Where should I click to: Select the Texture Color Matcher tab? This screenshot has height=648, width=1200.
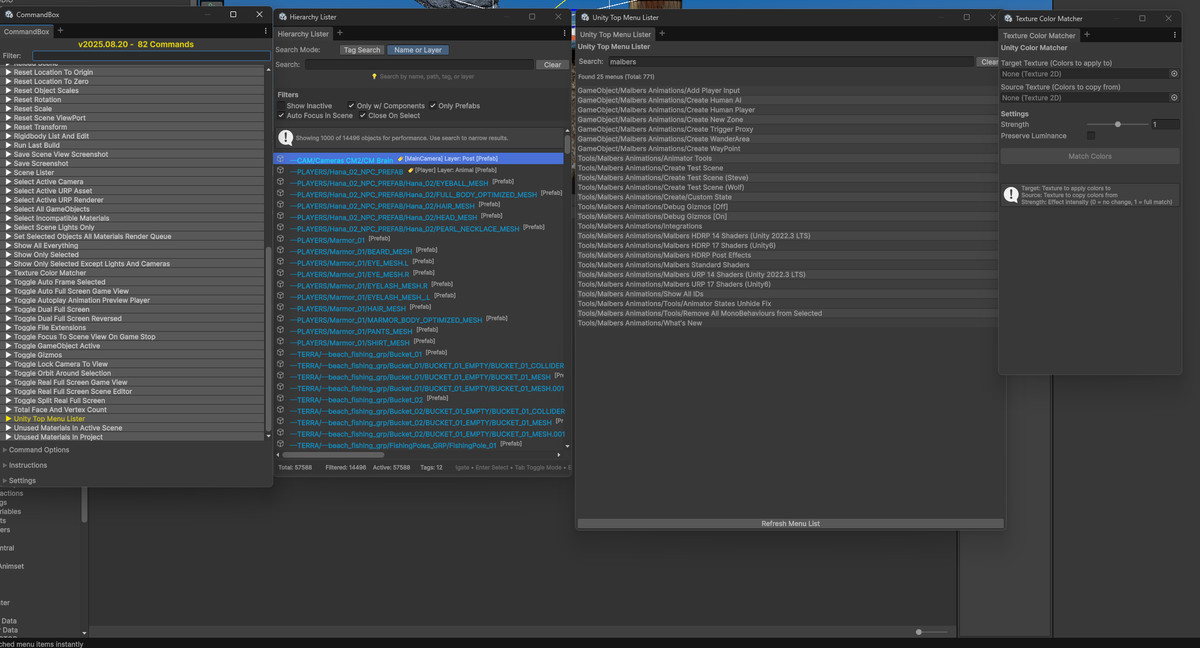1039,35
